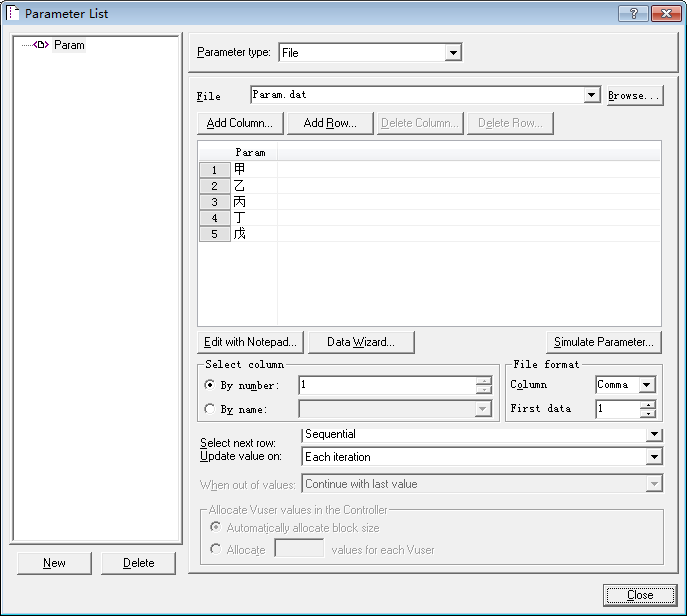Click the cell containing 乙
Image resolution: width=687 pixels, height=616 pixels.
pyautogui.click(x=254, y=185)
